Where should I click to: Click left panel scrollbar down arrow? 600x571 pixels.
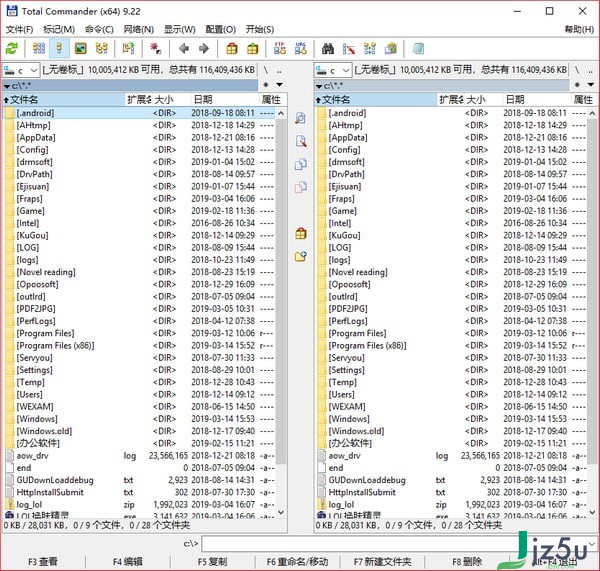click(x=281, y=512)
